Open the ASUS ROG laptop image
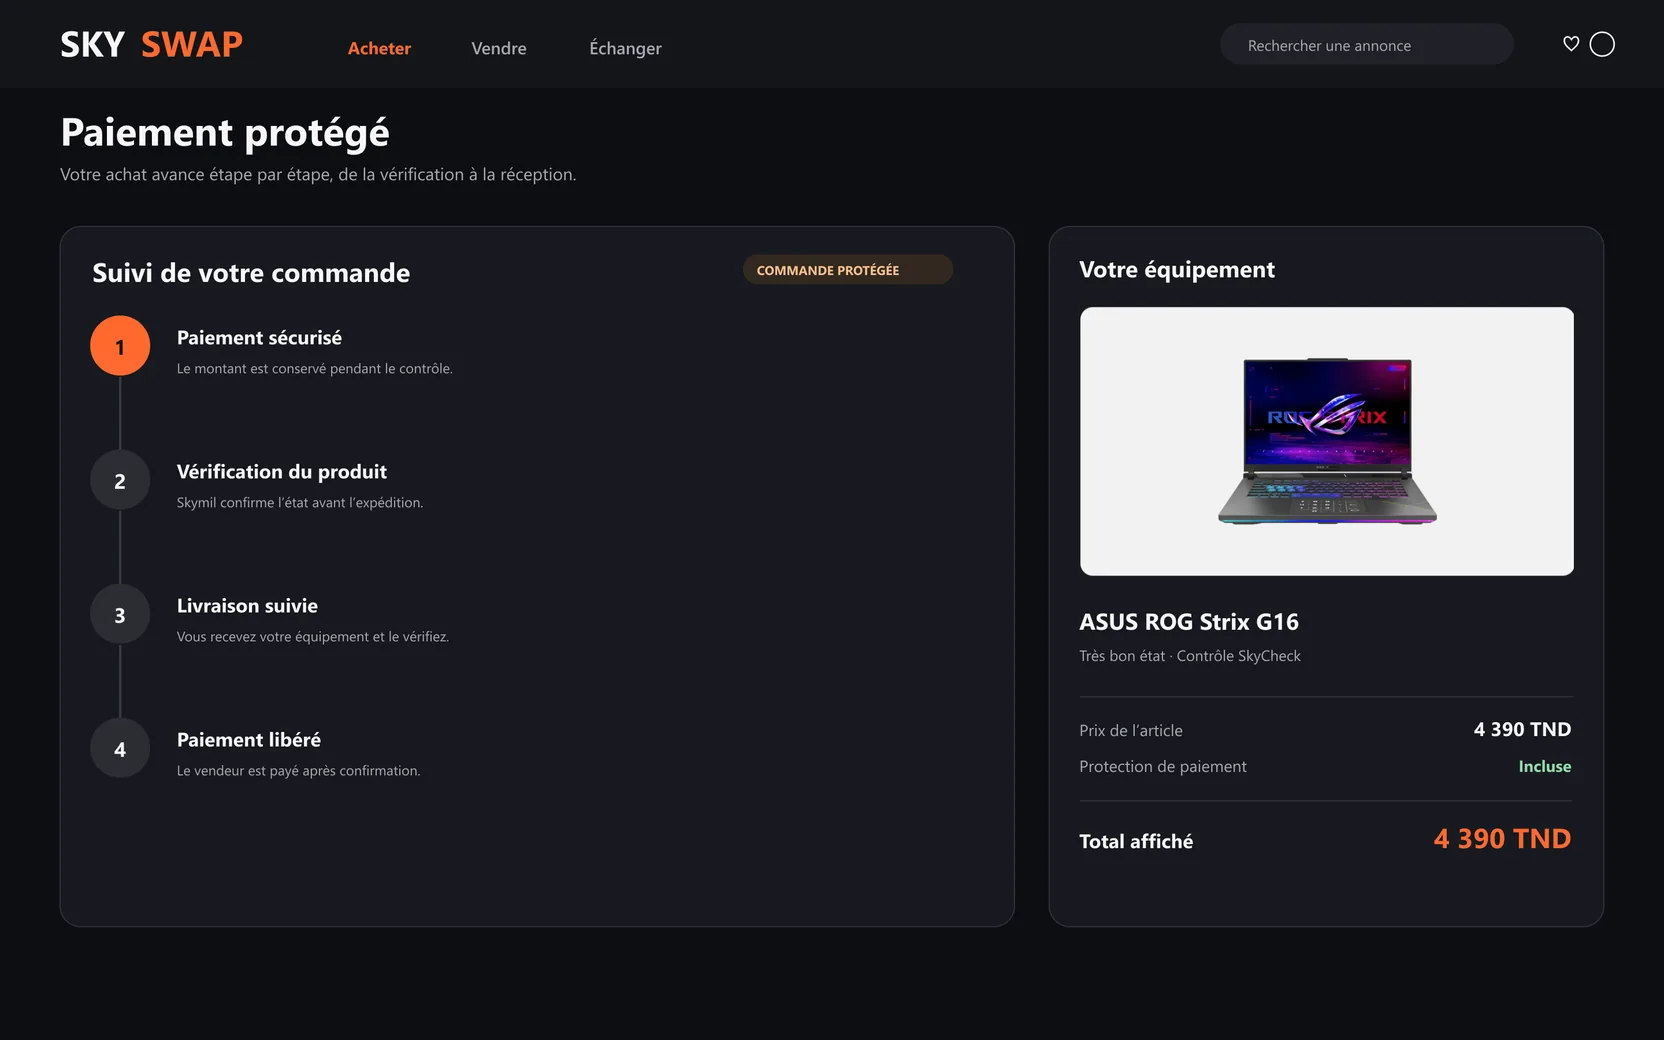 click(1326, 441)
